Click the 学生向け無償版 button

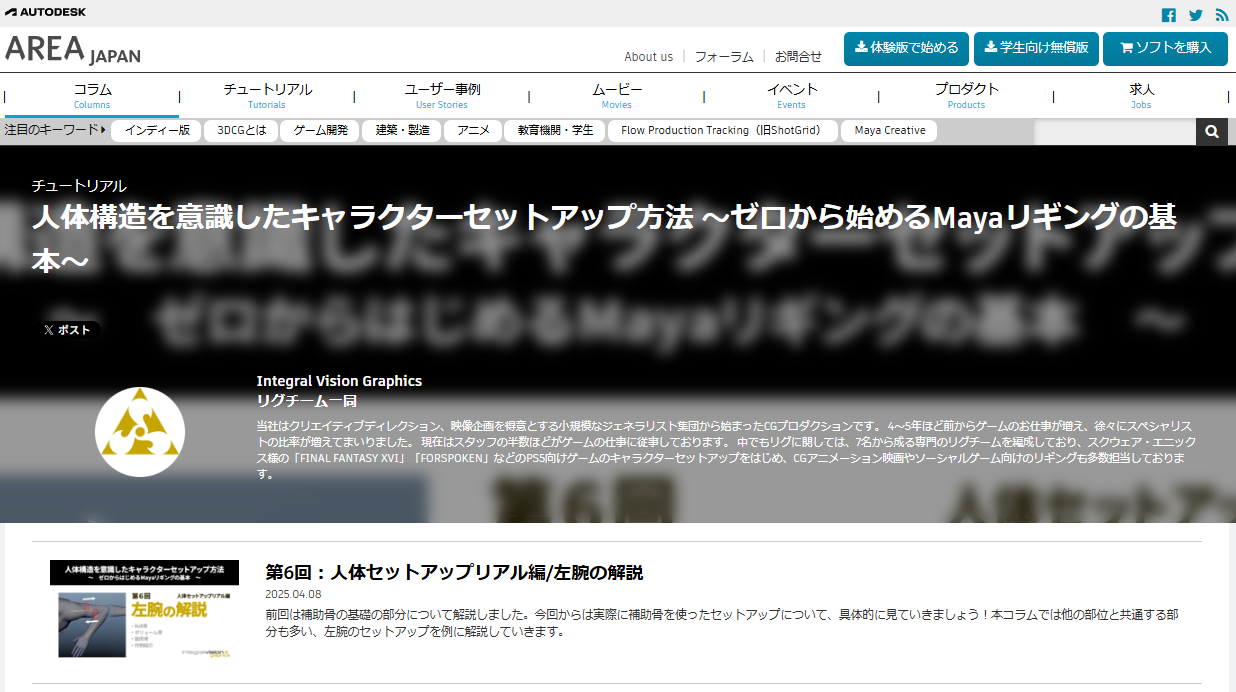pos(1036,48)
